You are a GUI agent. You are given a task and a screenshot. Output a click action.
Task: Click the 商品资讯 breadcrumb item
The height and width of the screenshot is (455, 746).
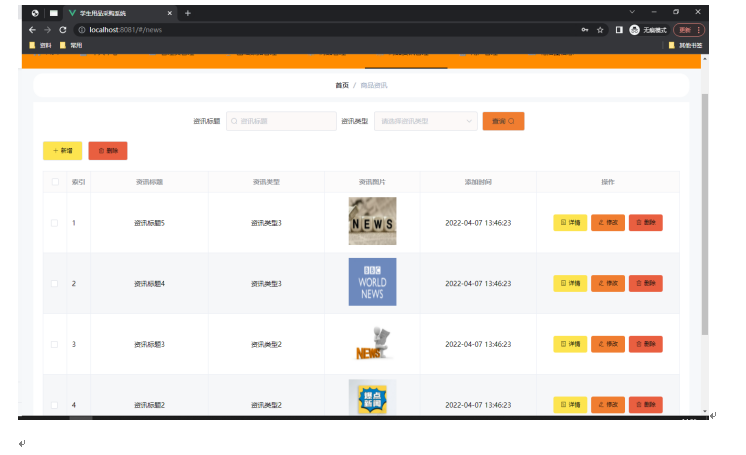tap(373, 85)
